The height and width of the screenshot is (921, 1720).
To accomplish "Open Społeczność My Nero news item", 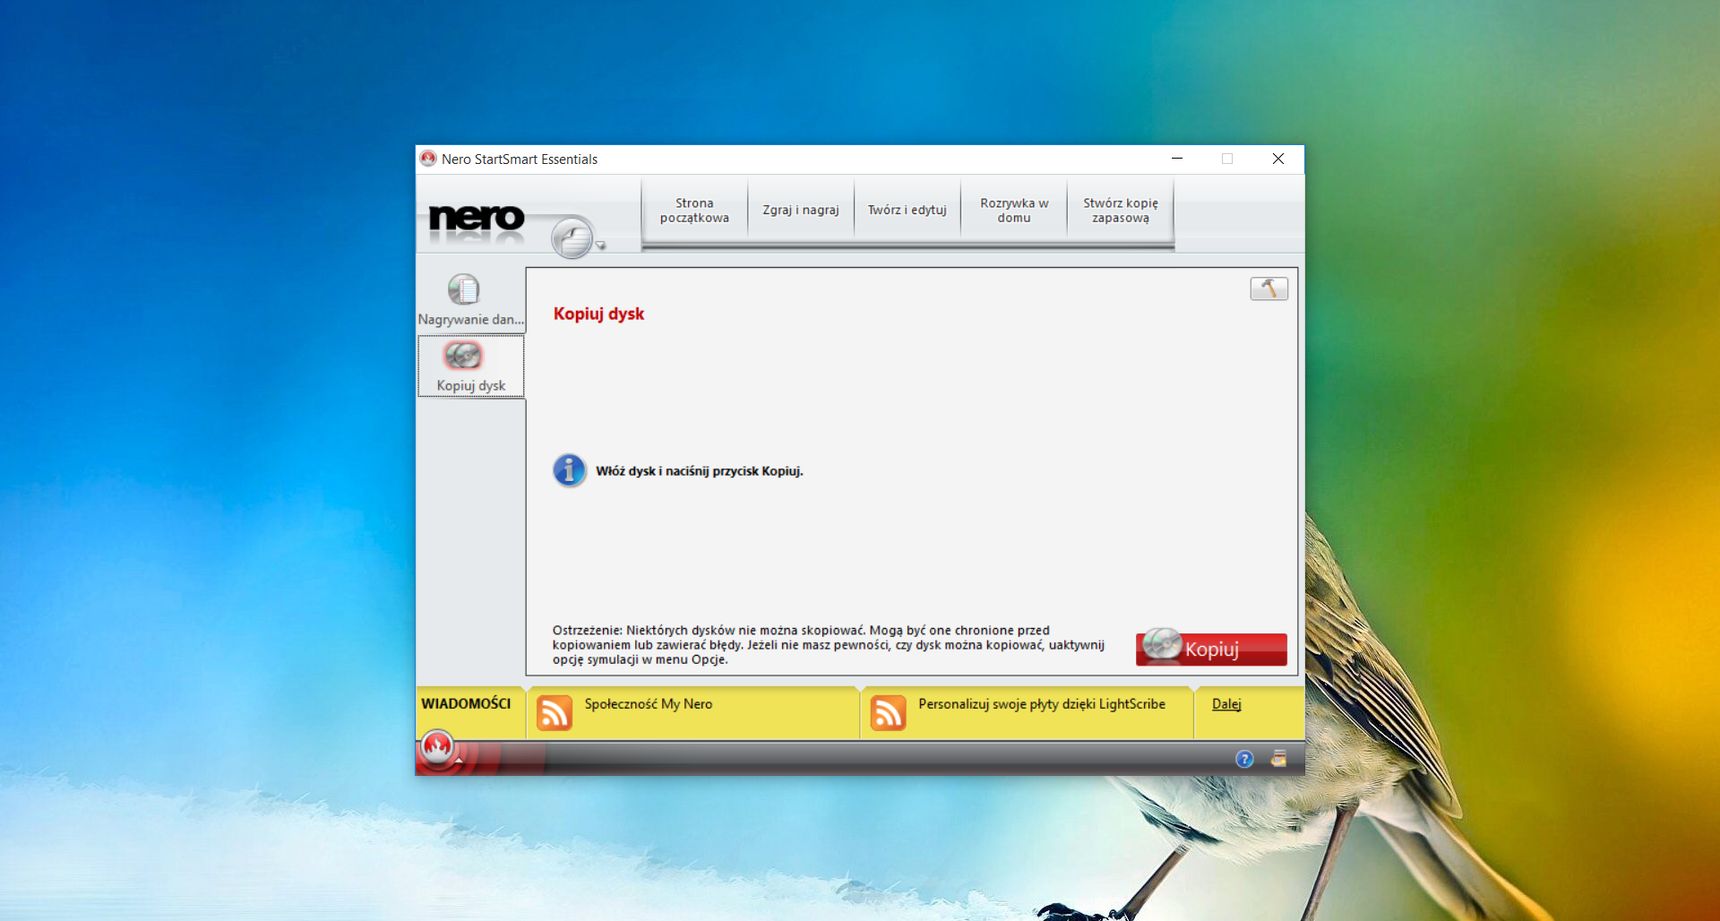I will (x=648, y=704).
